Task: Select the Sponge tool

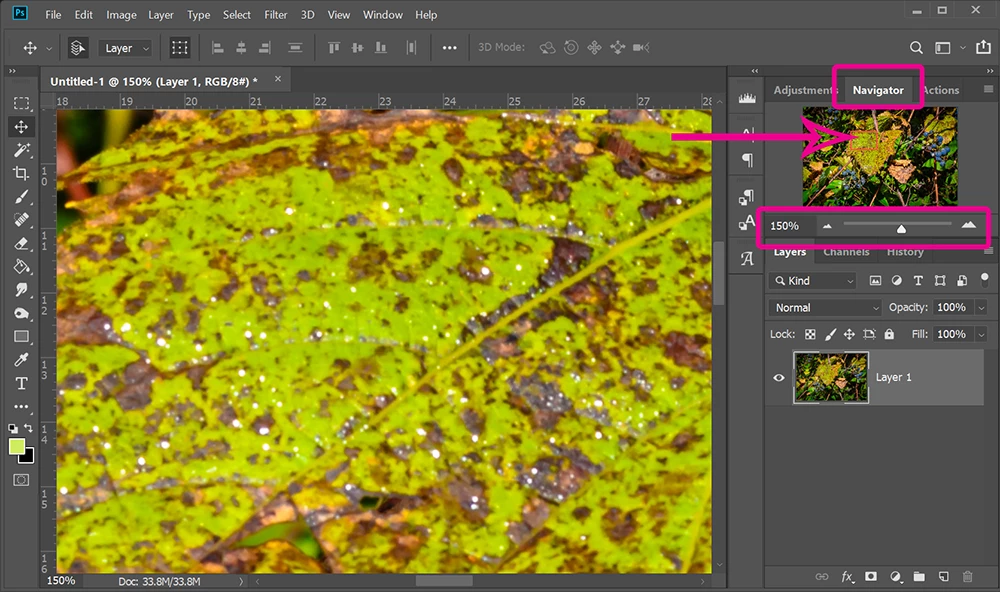Action: click(21, 313)
